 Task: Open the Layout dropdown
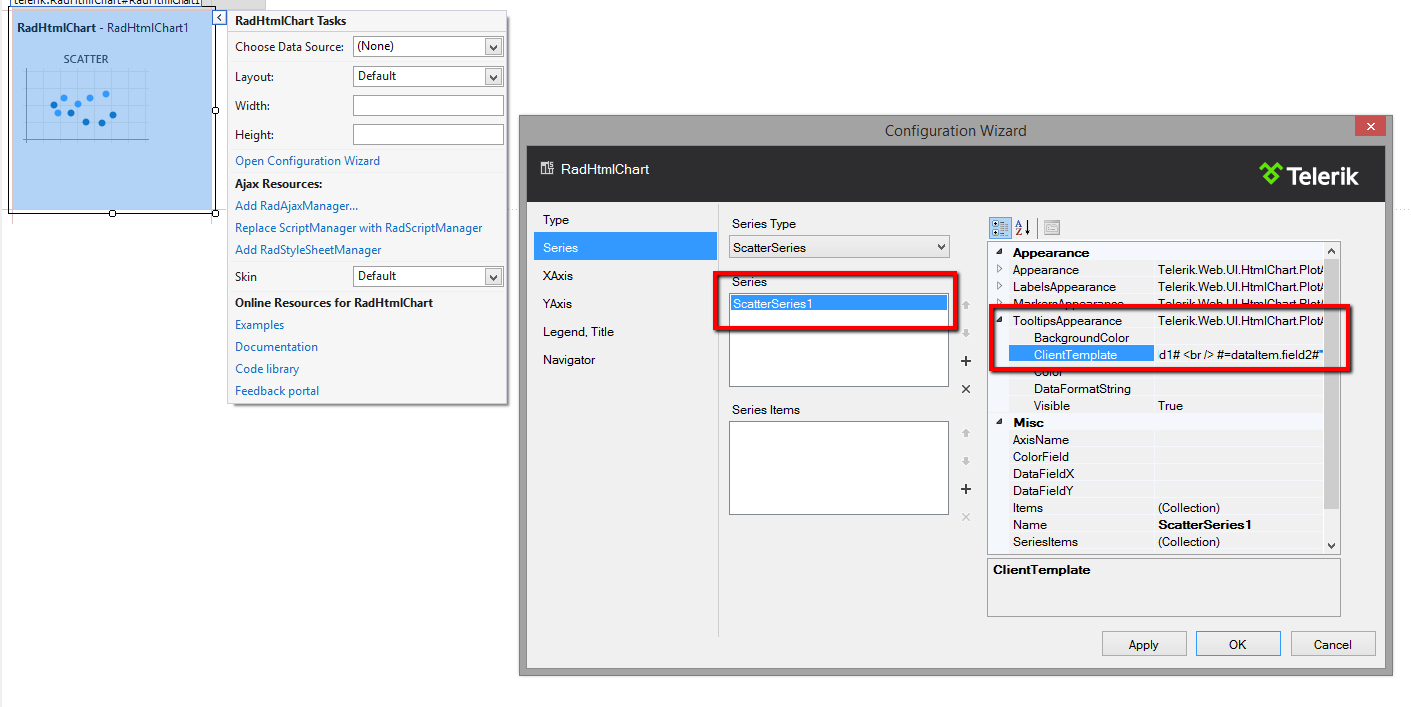[493, 77]
